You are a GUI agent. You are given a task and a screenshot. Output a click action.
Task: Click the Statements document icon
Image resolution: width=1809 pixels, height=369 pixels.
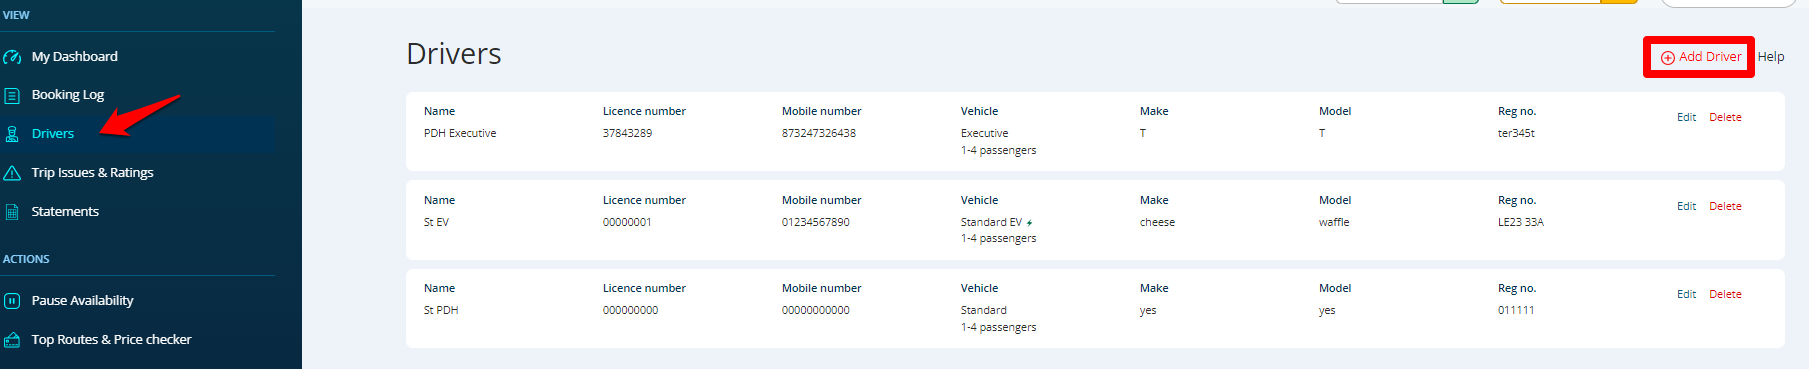pyautogui.click(x=12, y=212)
